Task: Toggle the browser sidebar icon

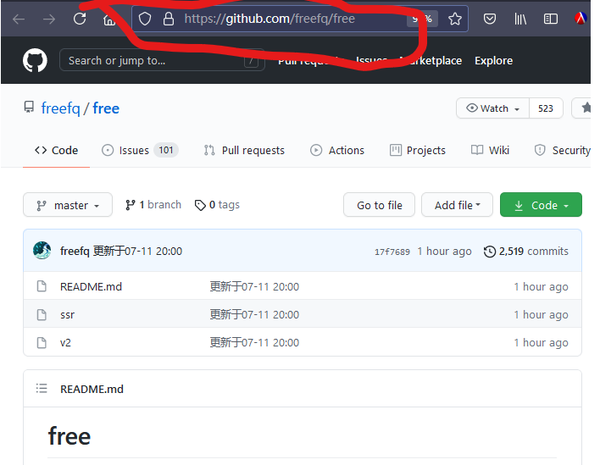Action: pyautogui.click(x=551, y=19)
